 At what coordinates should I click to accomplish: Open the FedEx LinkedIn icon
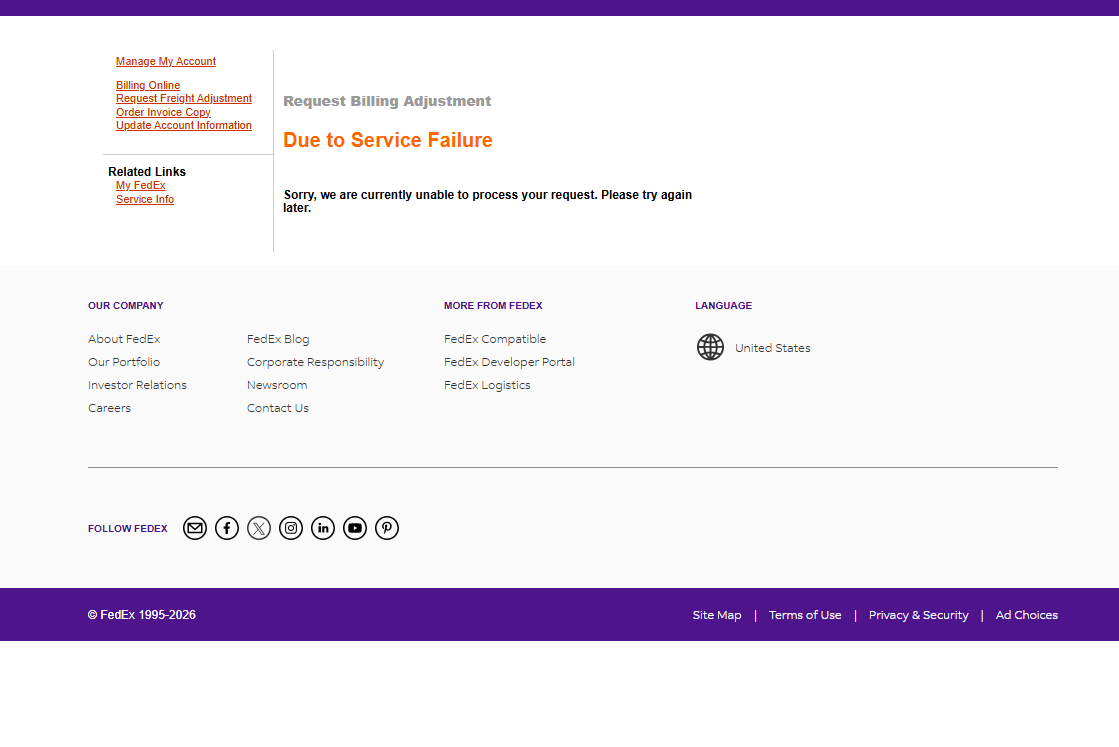(x=323, y=528)
